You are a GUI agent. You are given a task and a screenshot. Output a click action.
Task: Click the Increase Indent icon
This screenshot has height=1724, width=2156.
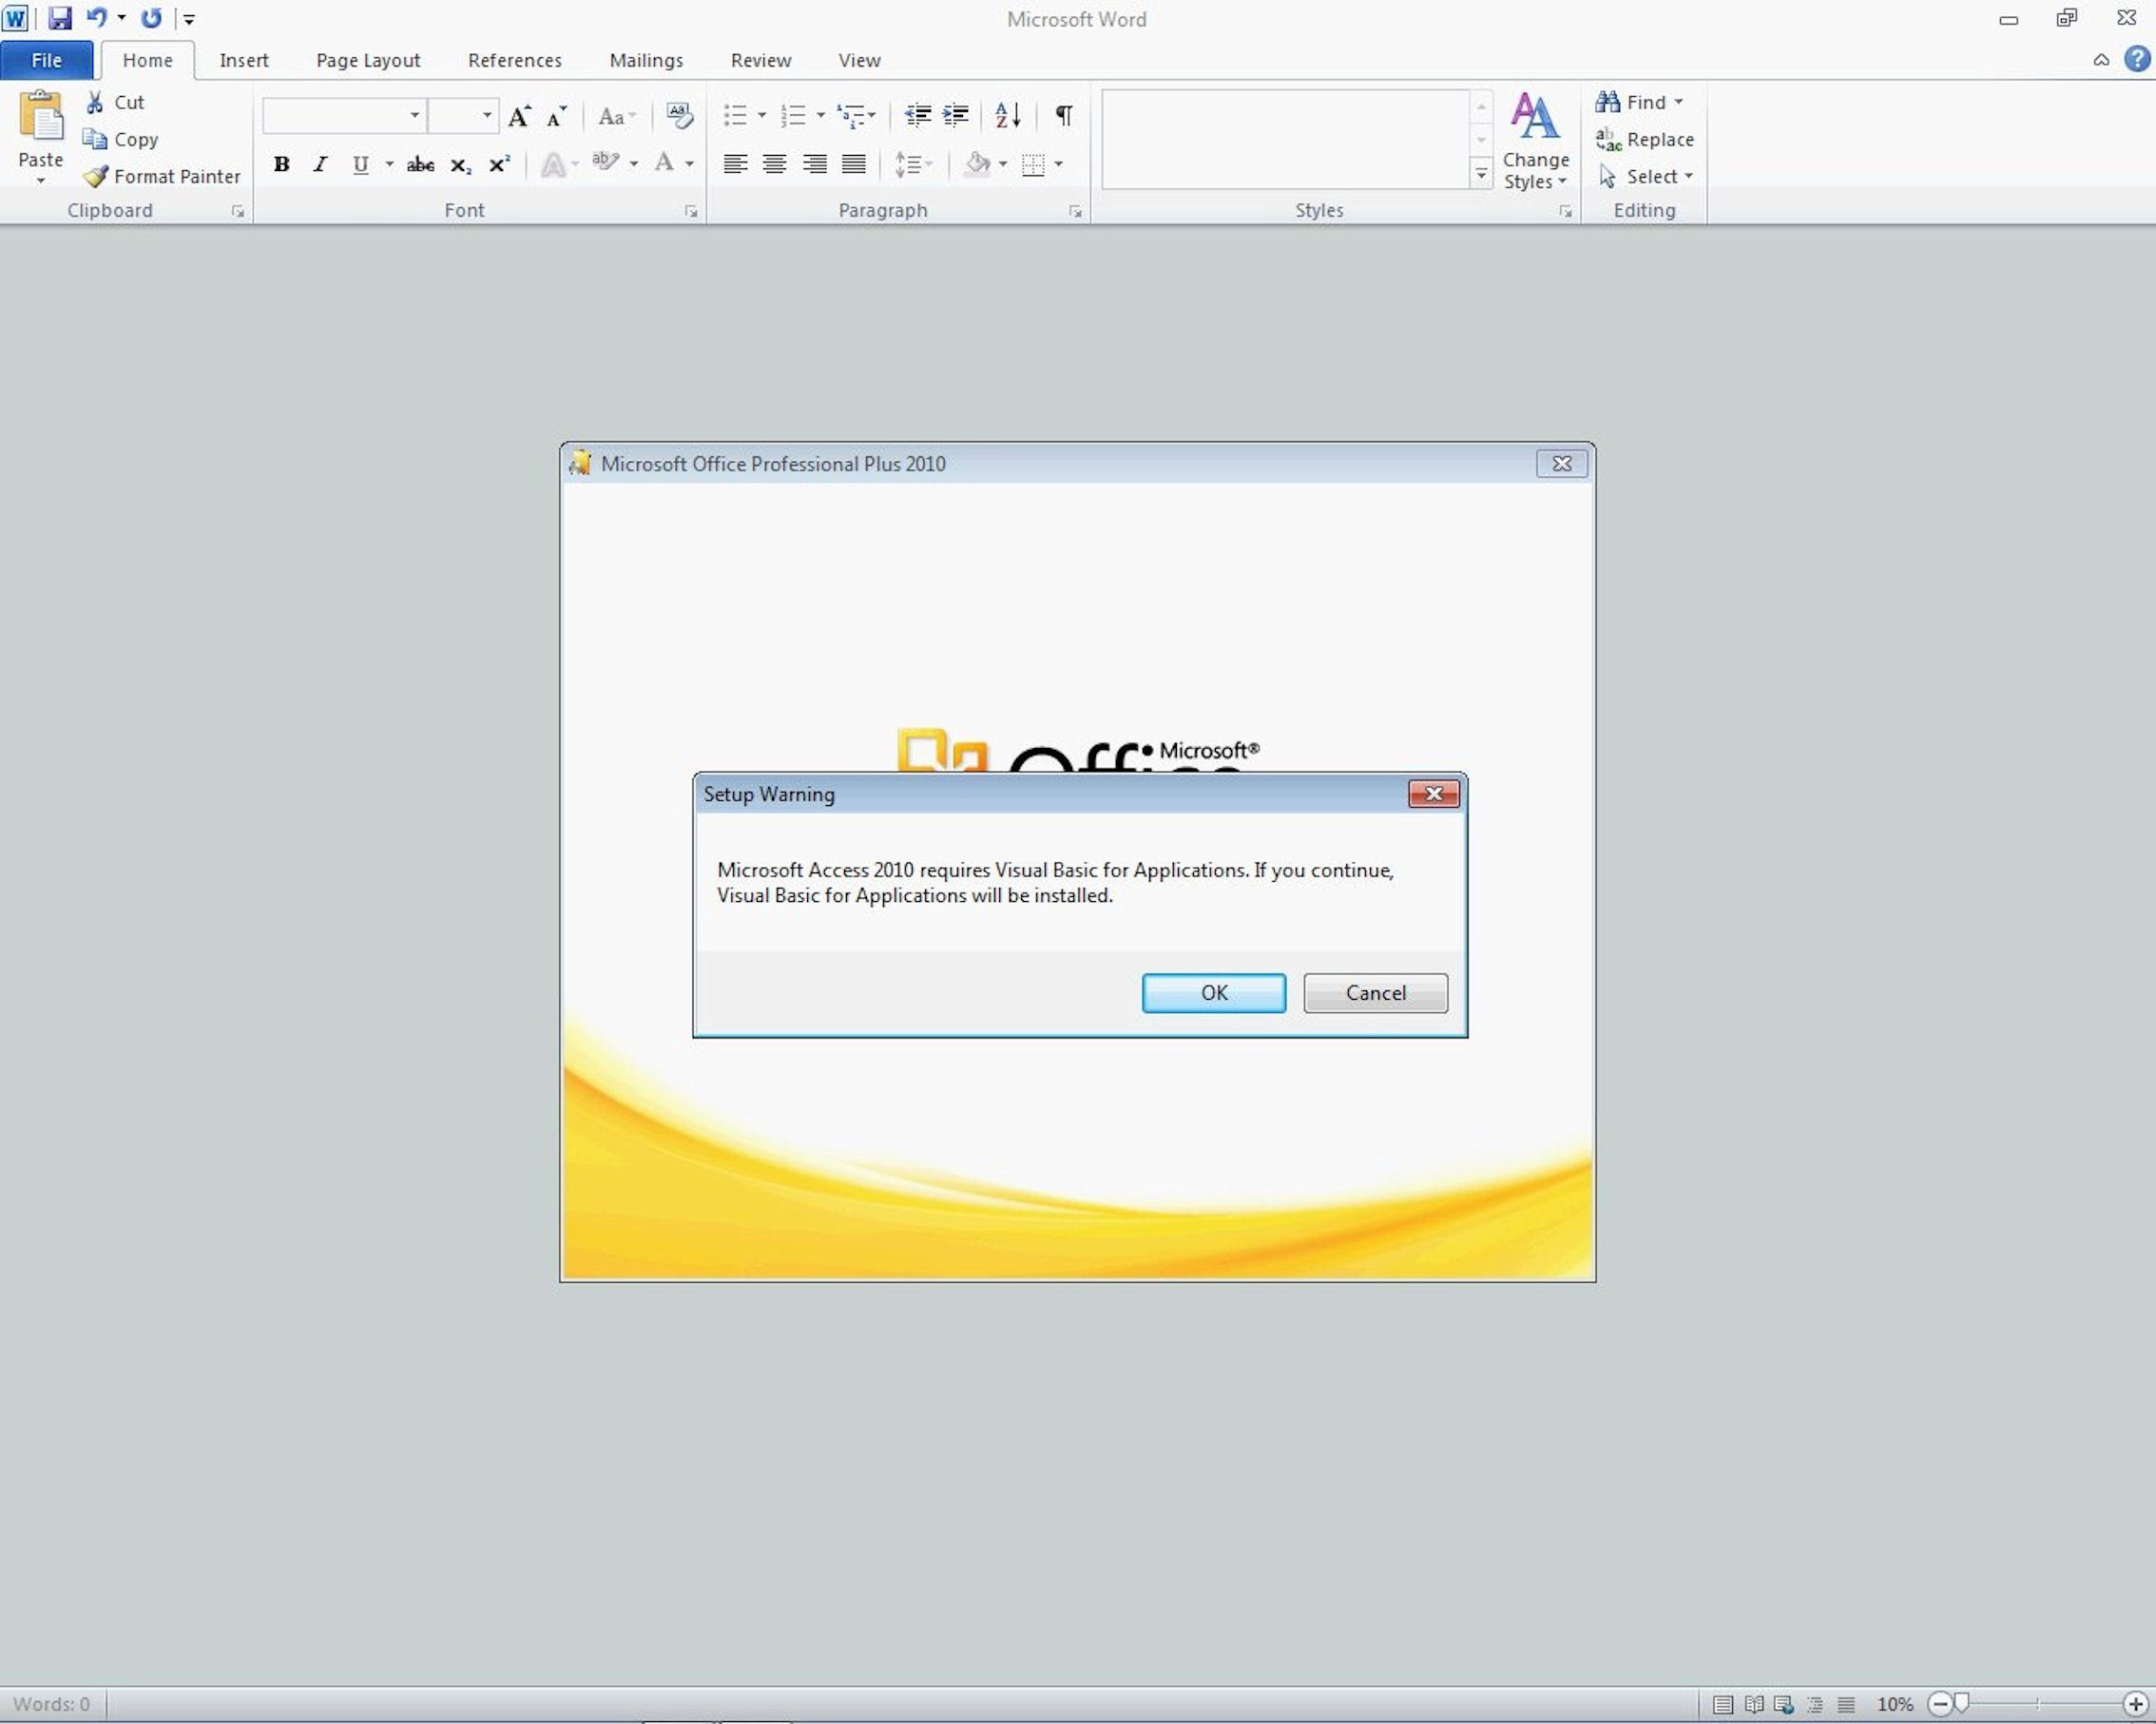pyautogui.click(x=956, y=116)
